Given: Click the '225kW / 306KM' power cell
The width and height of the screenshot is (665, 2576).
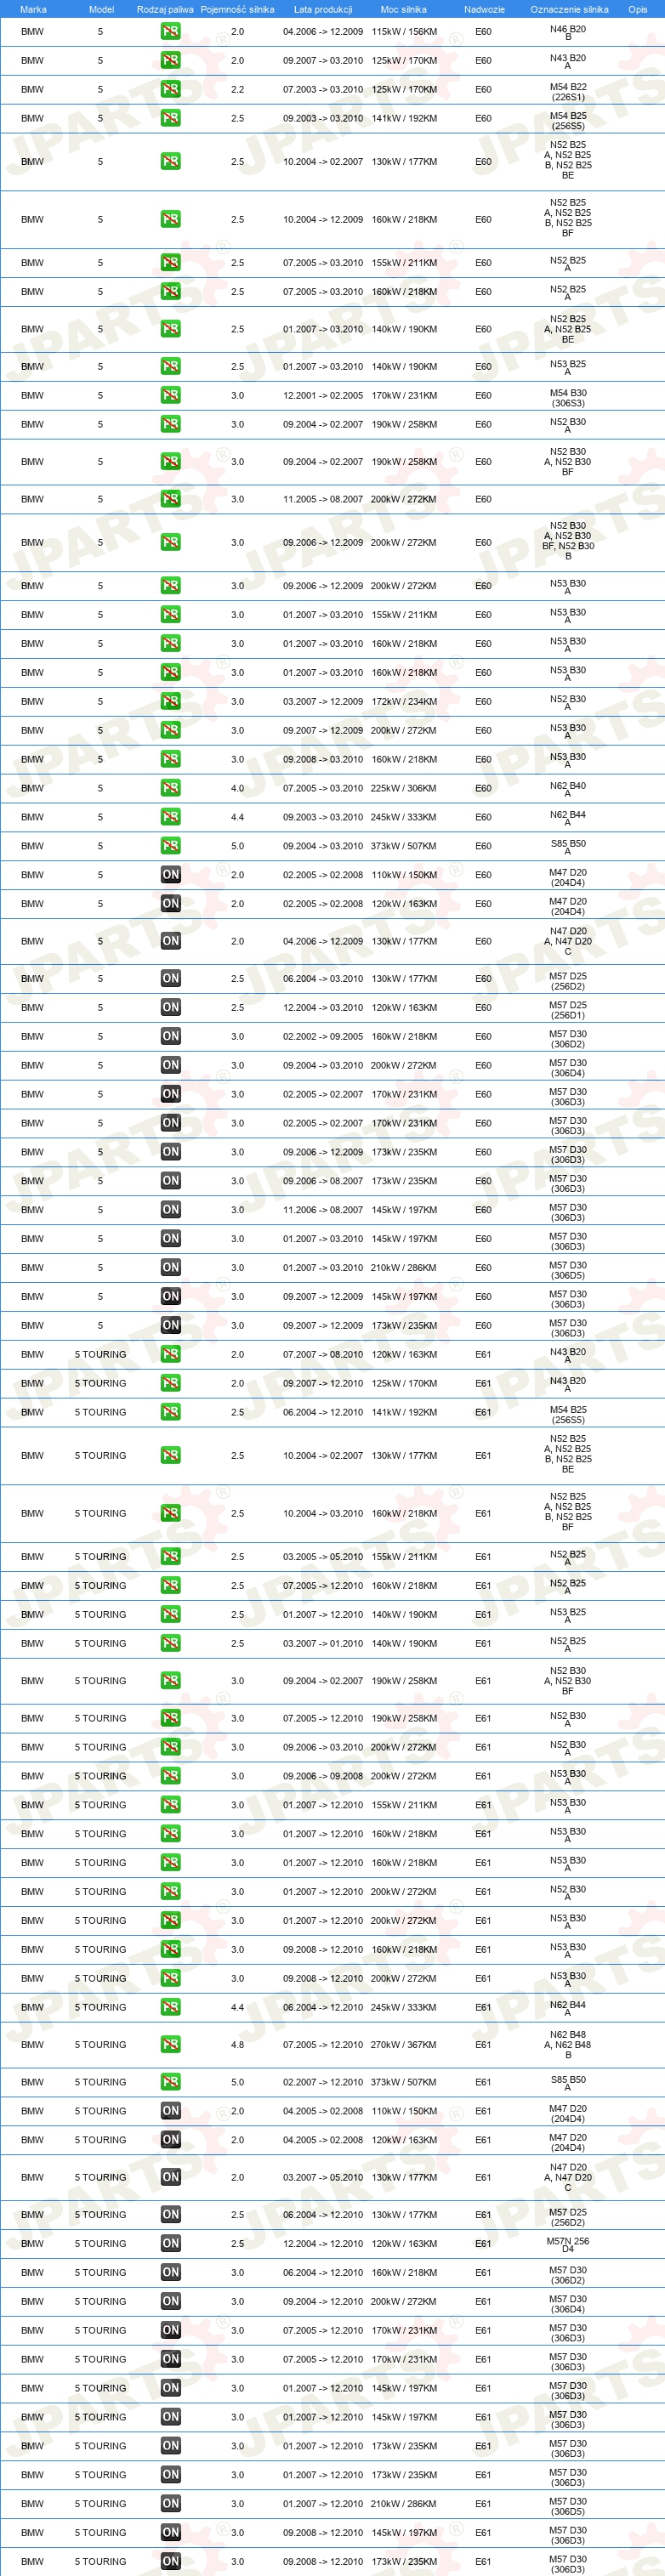Looking at the screenshot, I should (x=404, y=788).
